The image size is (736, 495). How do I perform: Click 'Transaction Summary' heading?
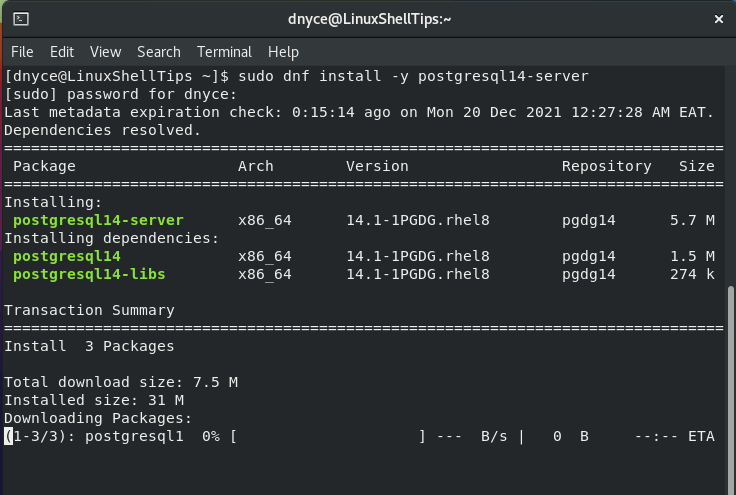click(x=89, y=310)
